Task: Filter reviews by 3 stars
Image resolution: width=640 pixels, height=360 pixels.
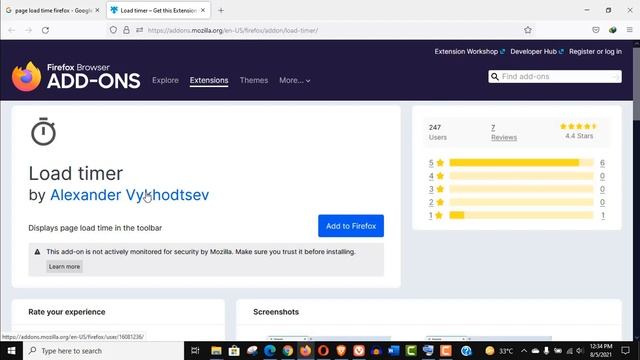Action: pos(436,189)
